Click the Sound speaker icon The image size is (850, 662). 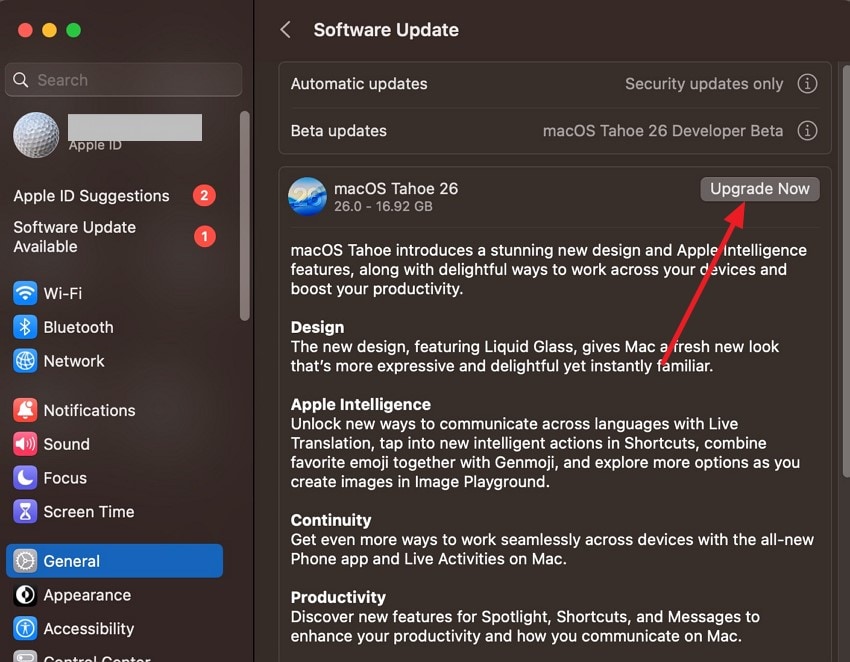click(25, 444)
